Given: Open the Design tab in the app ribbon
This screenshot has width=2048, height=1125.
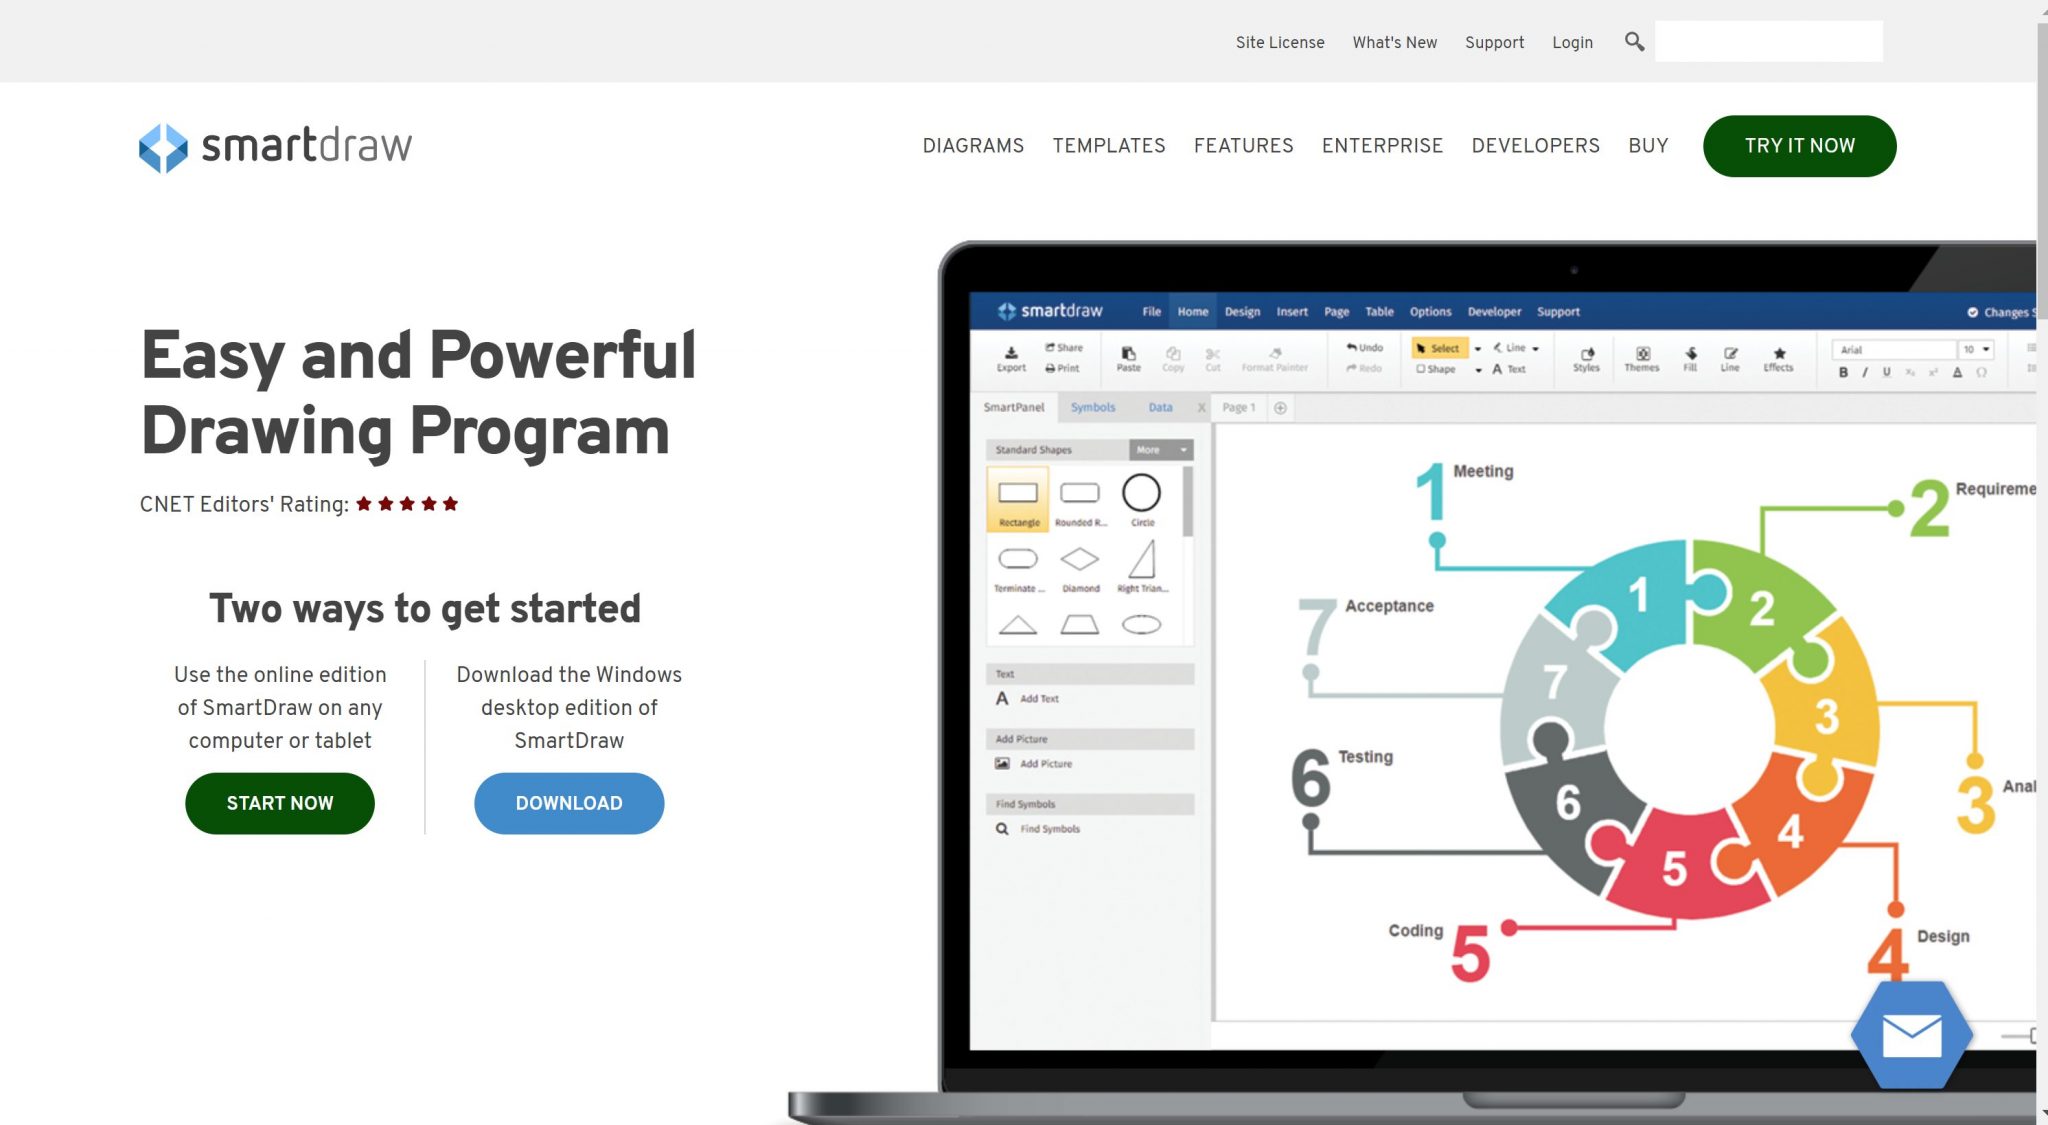Looking at the screenshot, I should point(1242,312).
